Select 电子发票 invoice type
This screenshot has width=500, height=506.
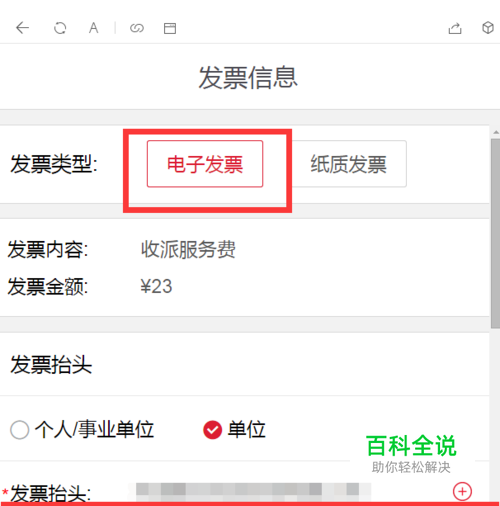[205, 164]
